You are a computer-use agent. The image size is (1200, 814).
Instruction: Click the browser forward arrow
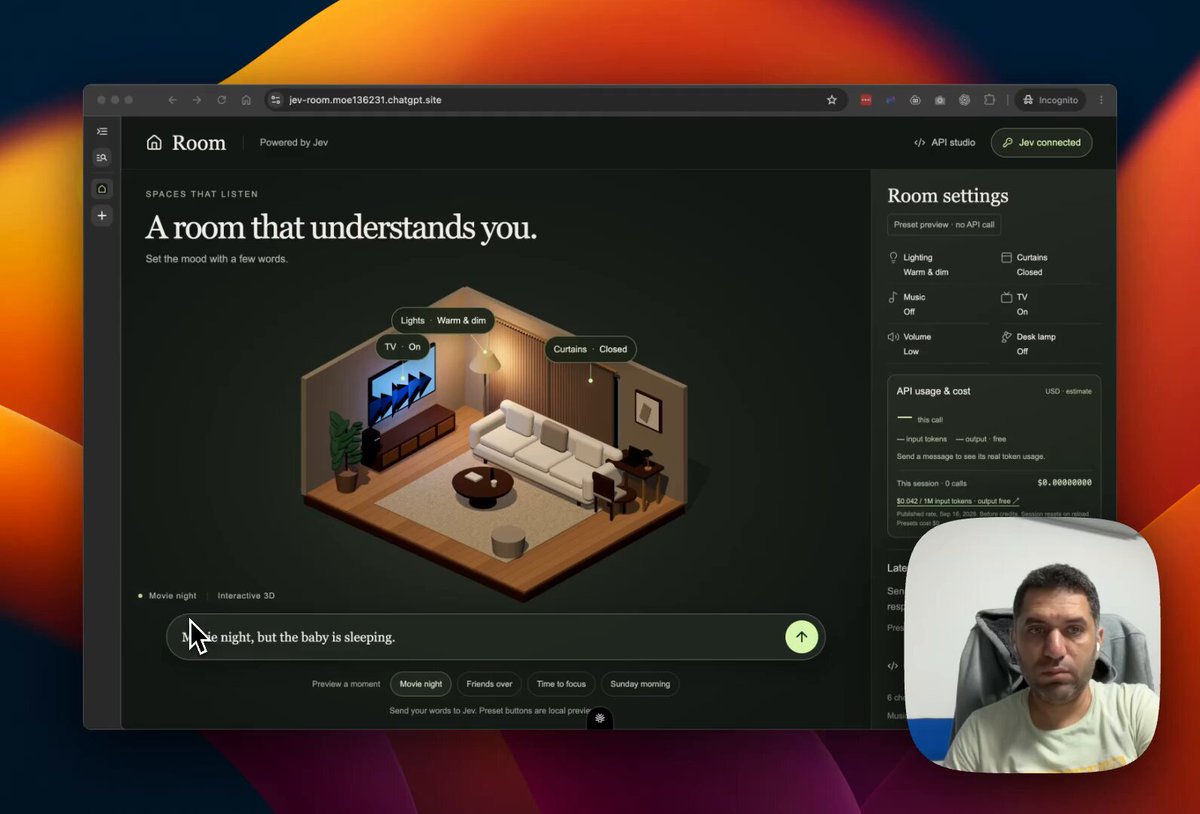197,100
